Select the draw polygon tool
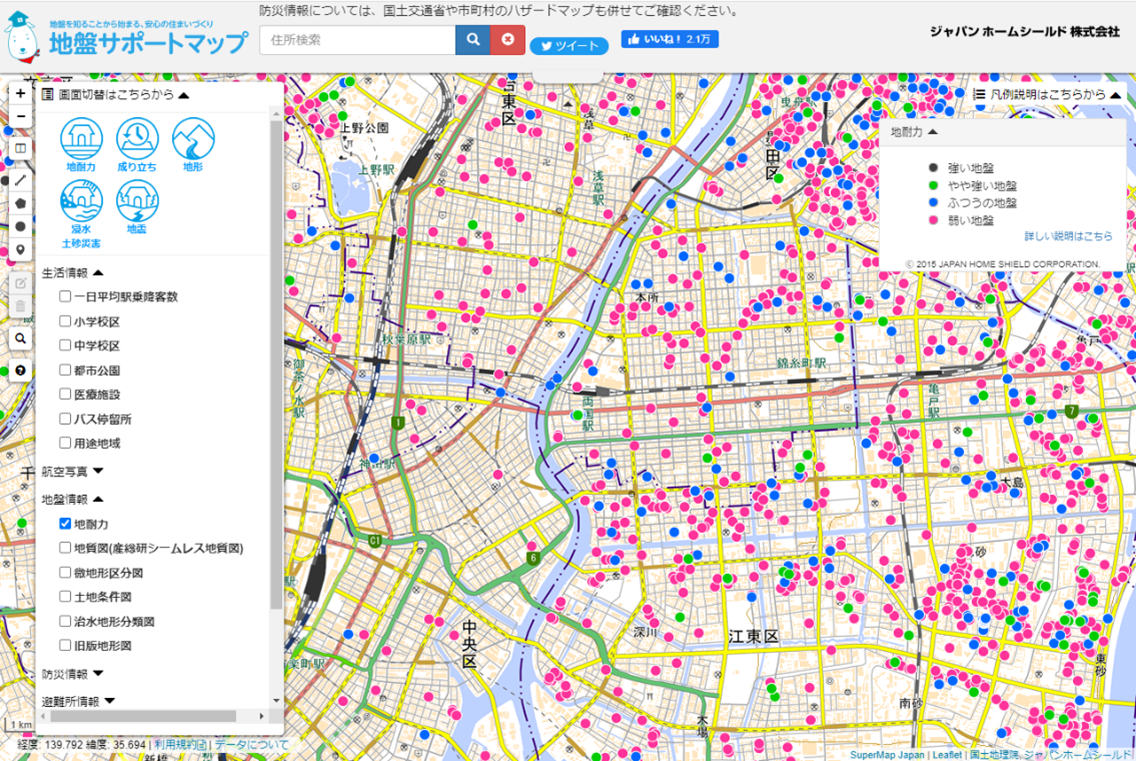Viewport: 1136px width, 761px height. pos(20,203)
